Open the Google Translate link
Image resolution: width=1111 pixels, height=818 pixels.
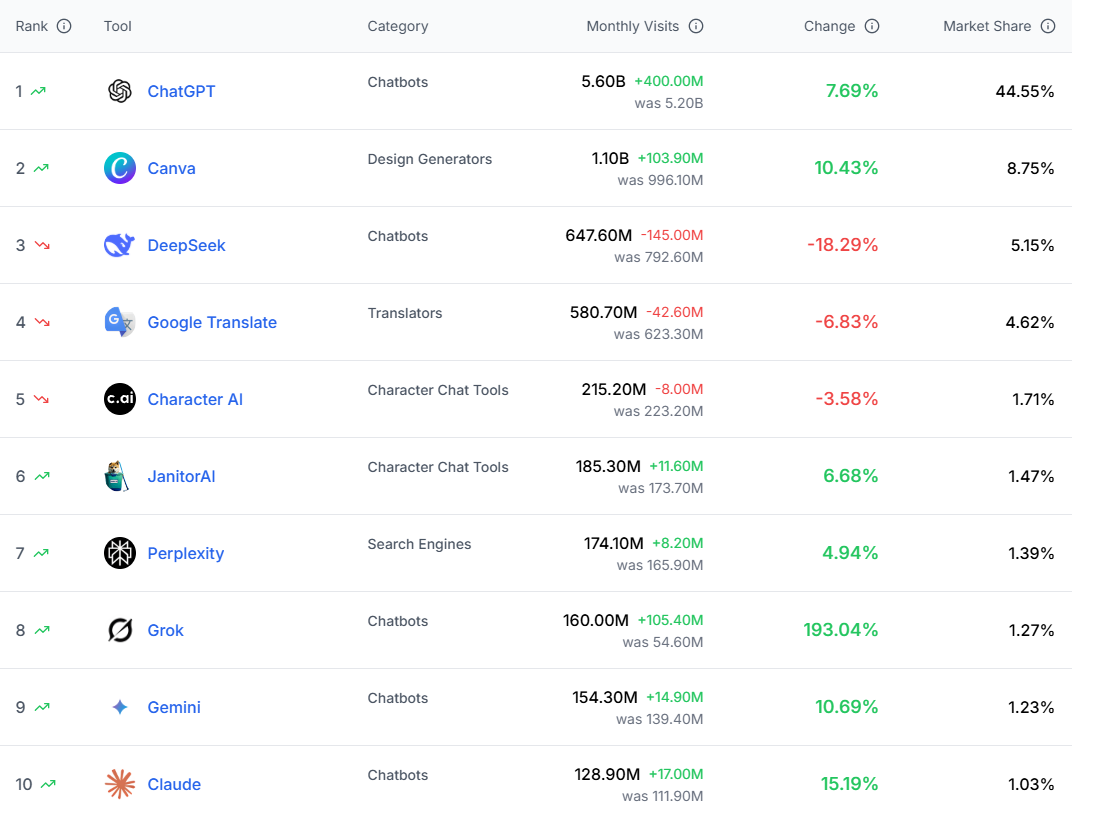(212, 322)
